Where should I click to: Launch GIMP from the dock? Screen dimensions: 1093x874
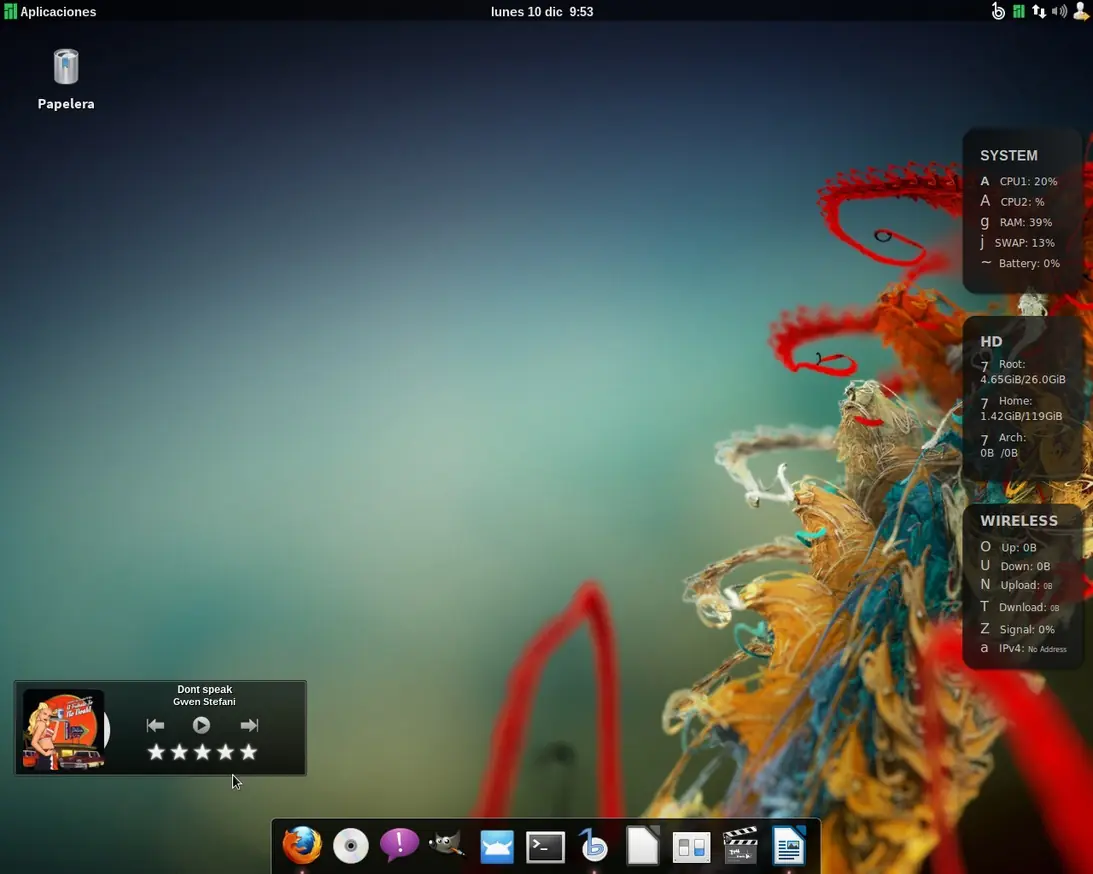click(x=447, y=844)
